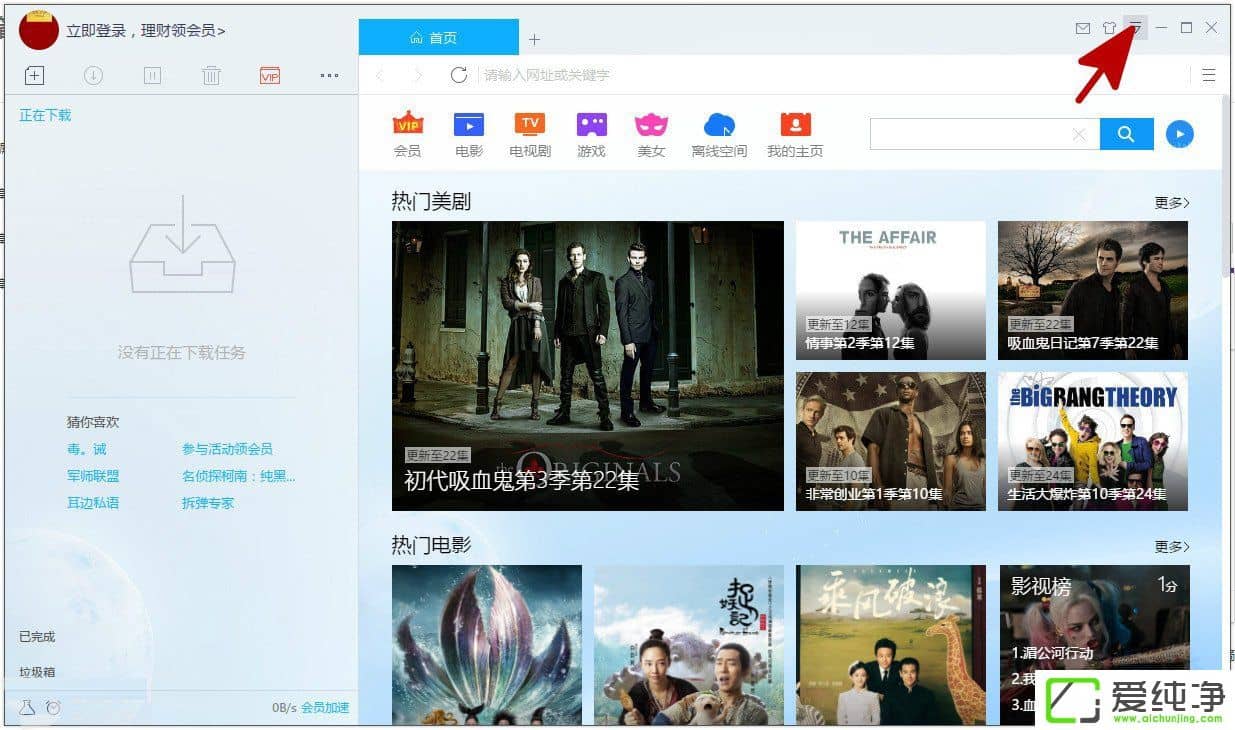This screenshot has height=730, width=1235.
Task: Open the lab flask icon at bottom
Action: click(x=27, y=708)
